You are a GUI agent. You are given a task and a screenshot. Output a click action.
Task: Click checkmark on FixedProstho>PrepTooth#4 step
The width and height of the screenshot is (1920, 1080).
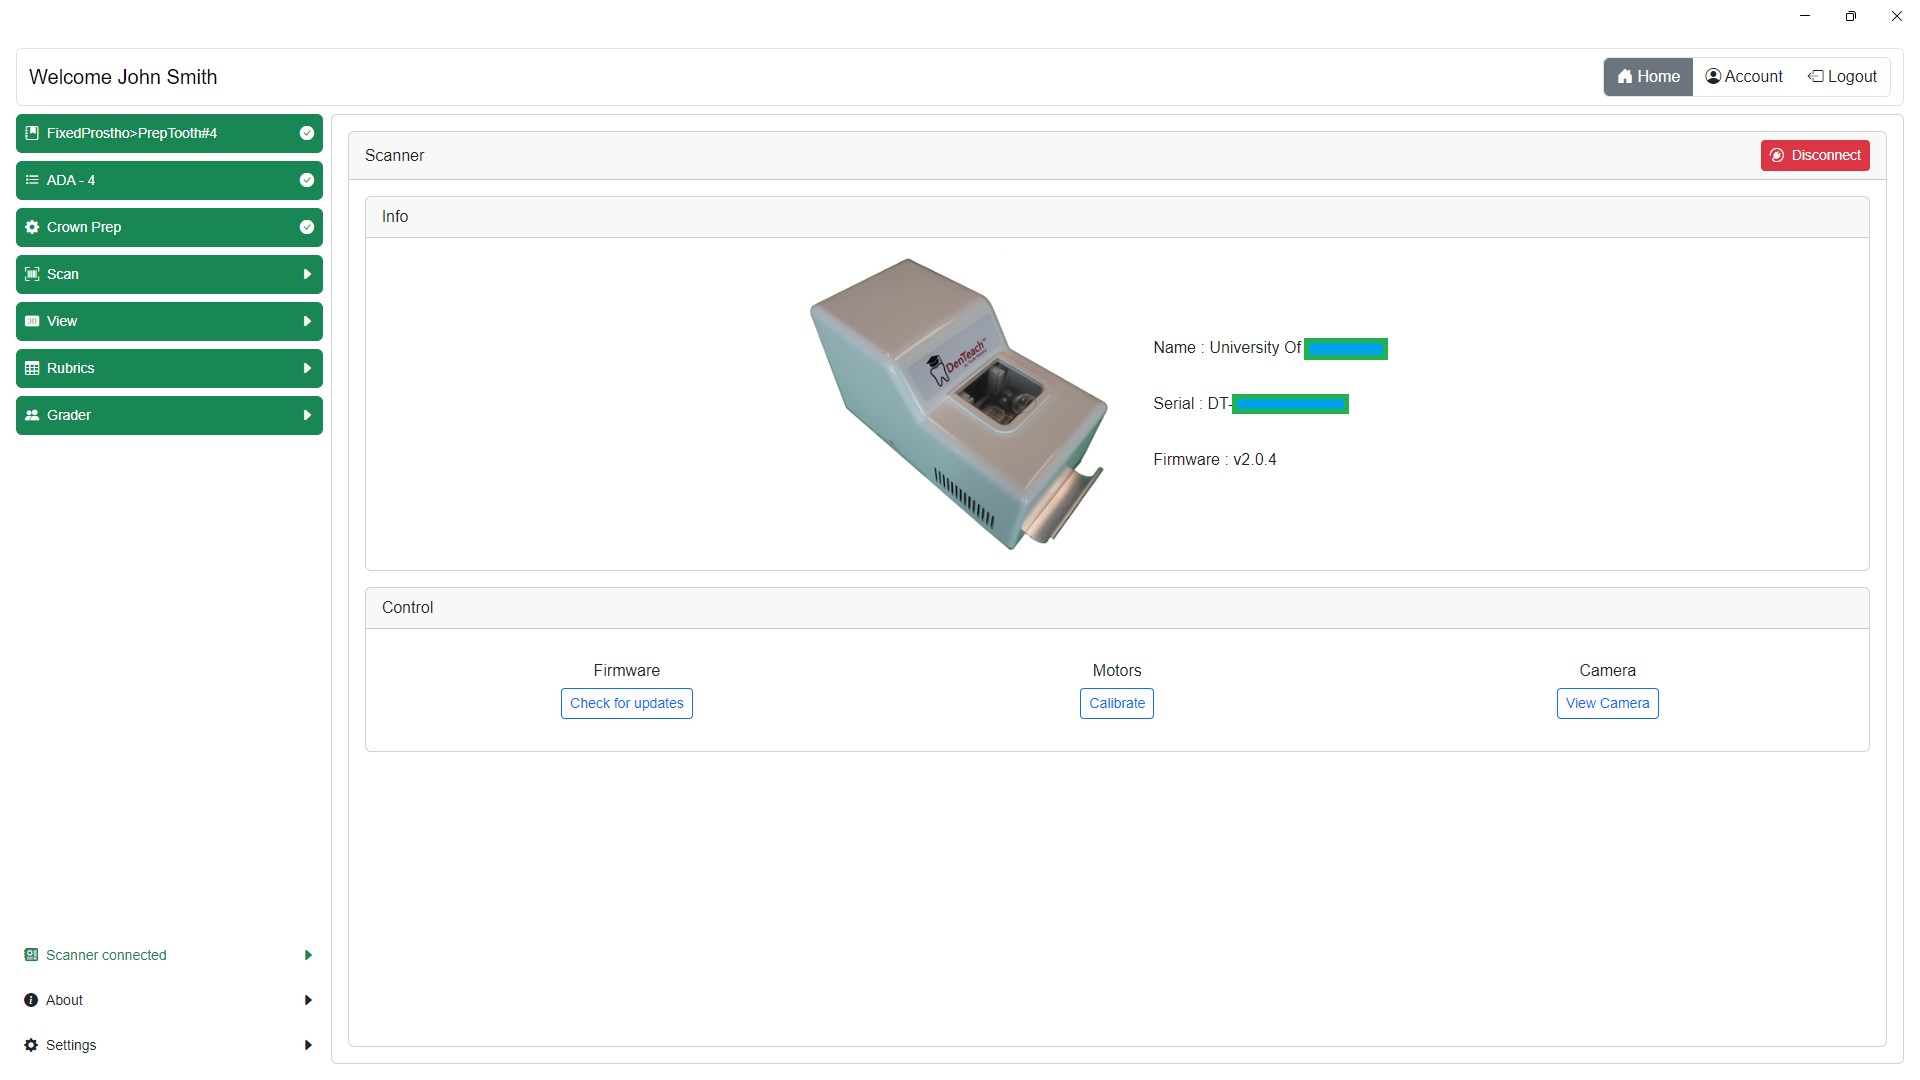[x=307, y=133]
